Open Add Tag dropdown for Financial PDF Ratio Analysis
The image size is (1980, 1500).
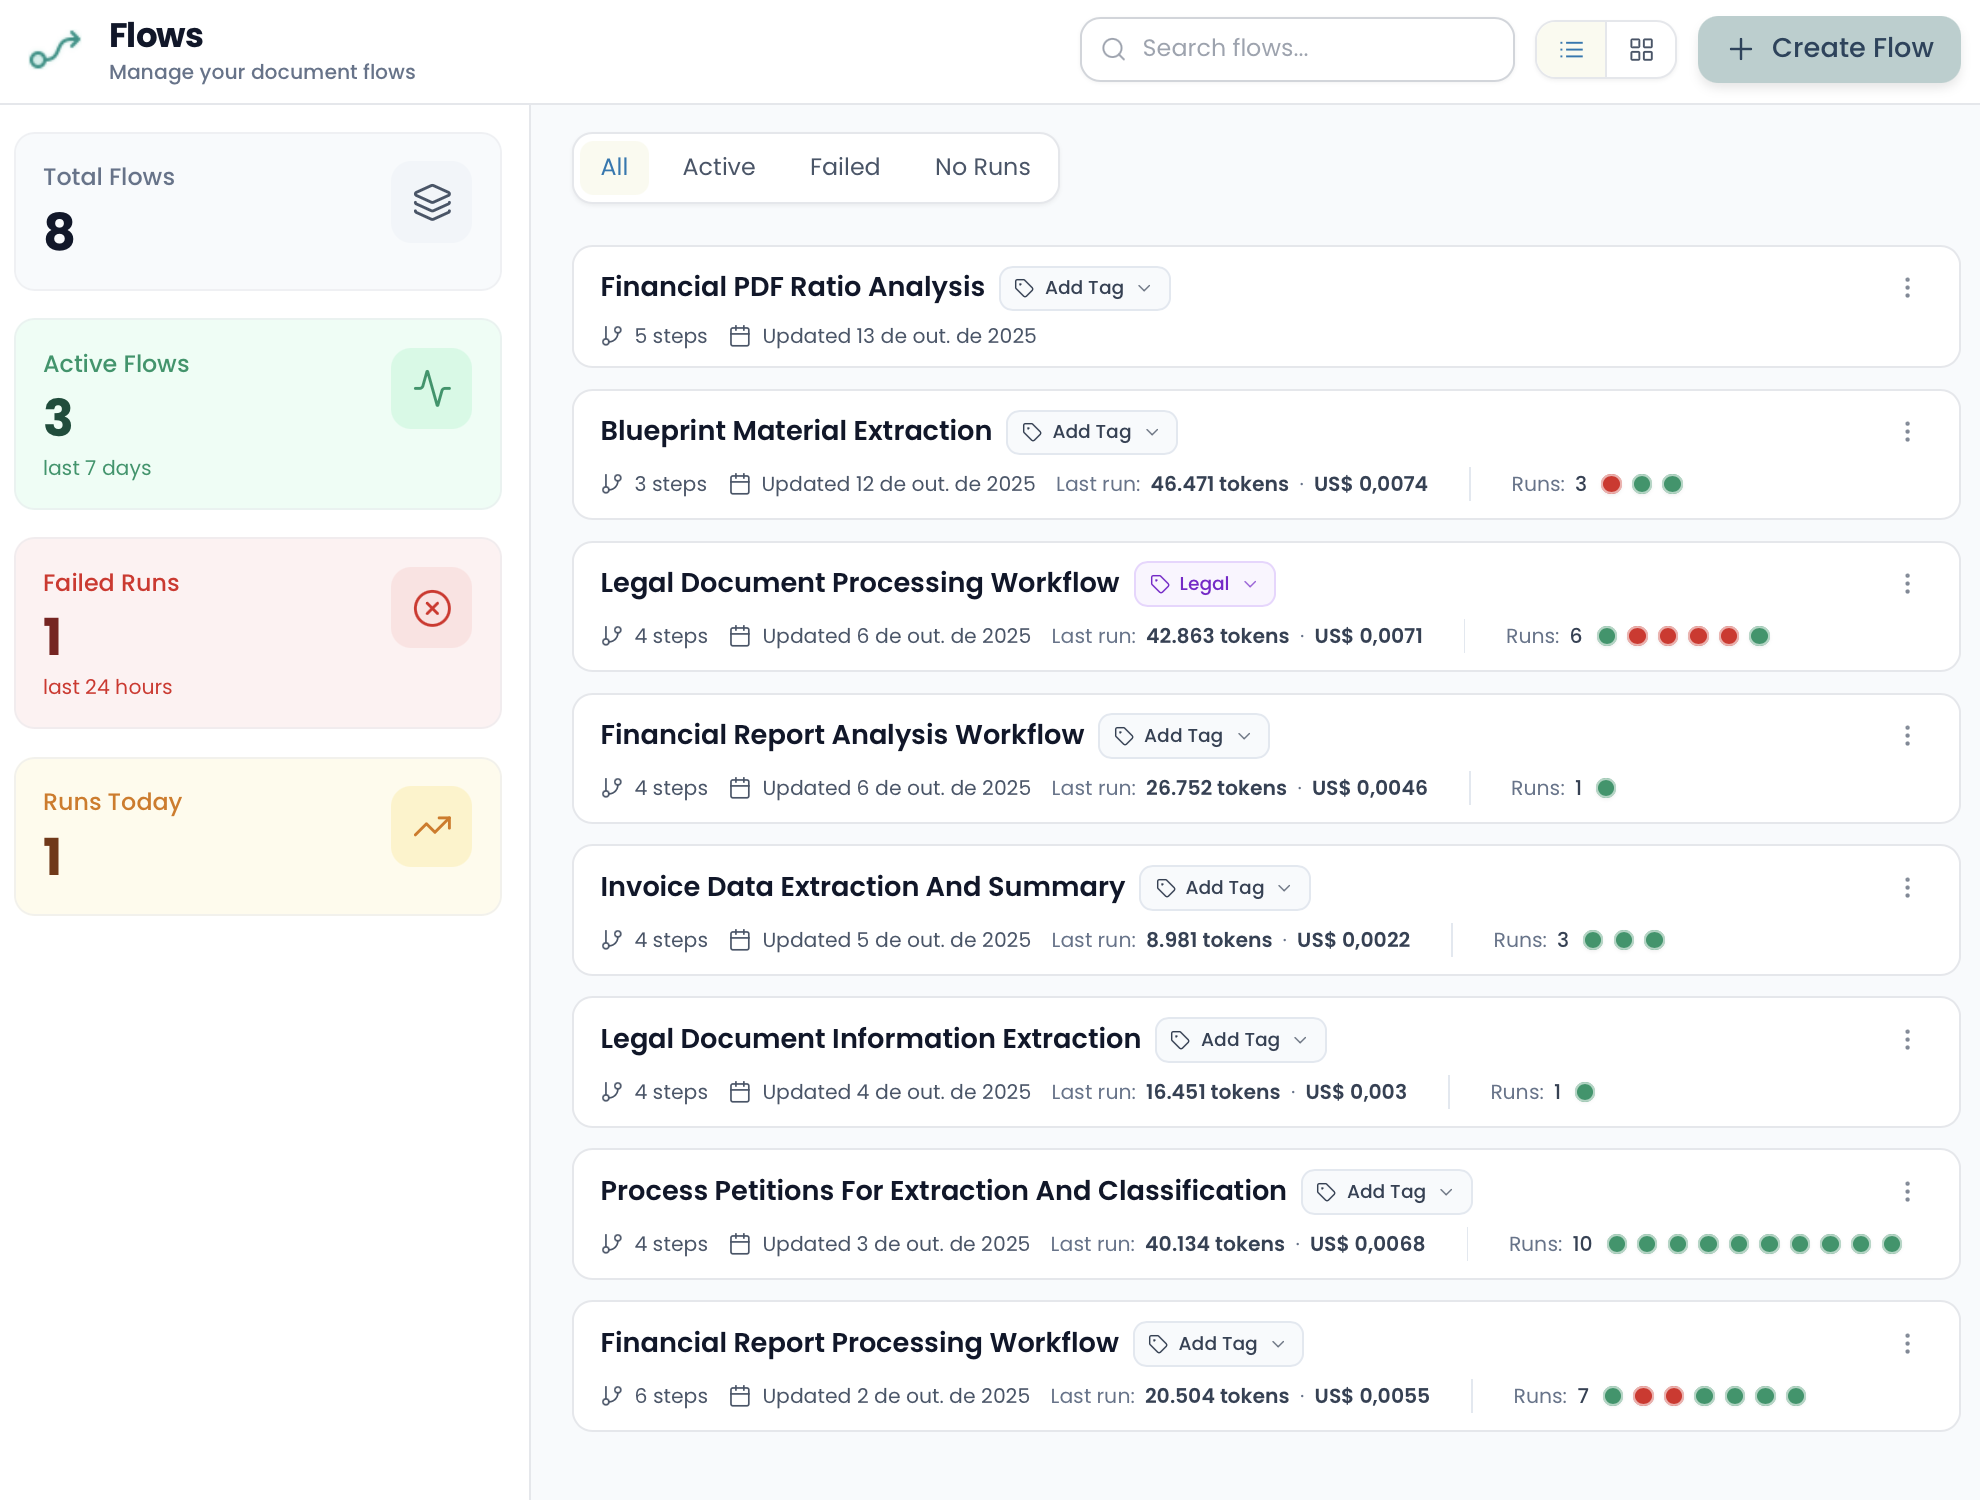click(x=1084, y=288)
